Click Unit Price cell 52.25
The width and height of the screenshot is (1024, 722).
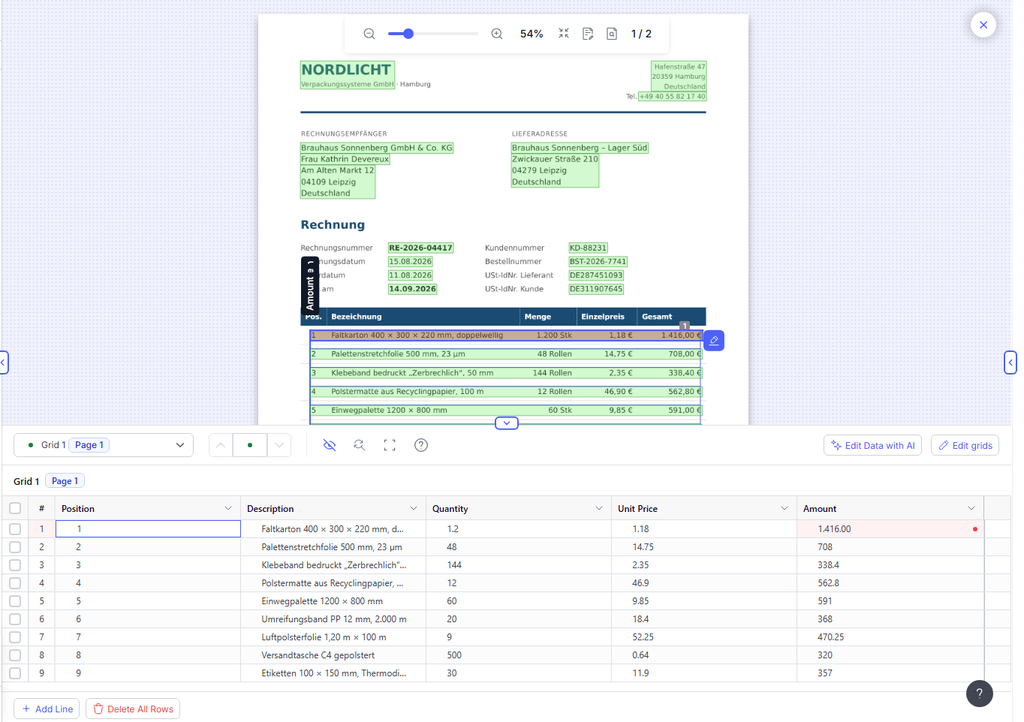coord(704,637)
